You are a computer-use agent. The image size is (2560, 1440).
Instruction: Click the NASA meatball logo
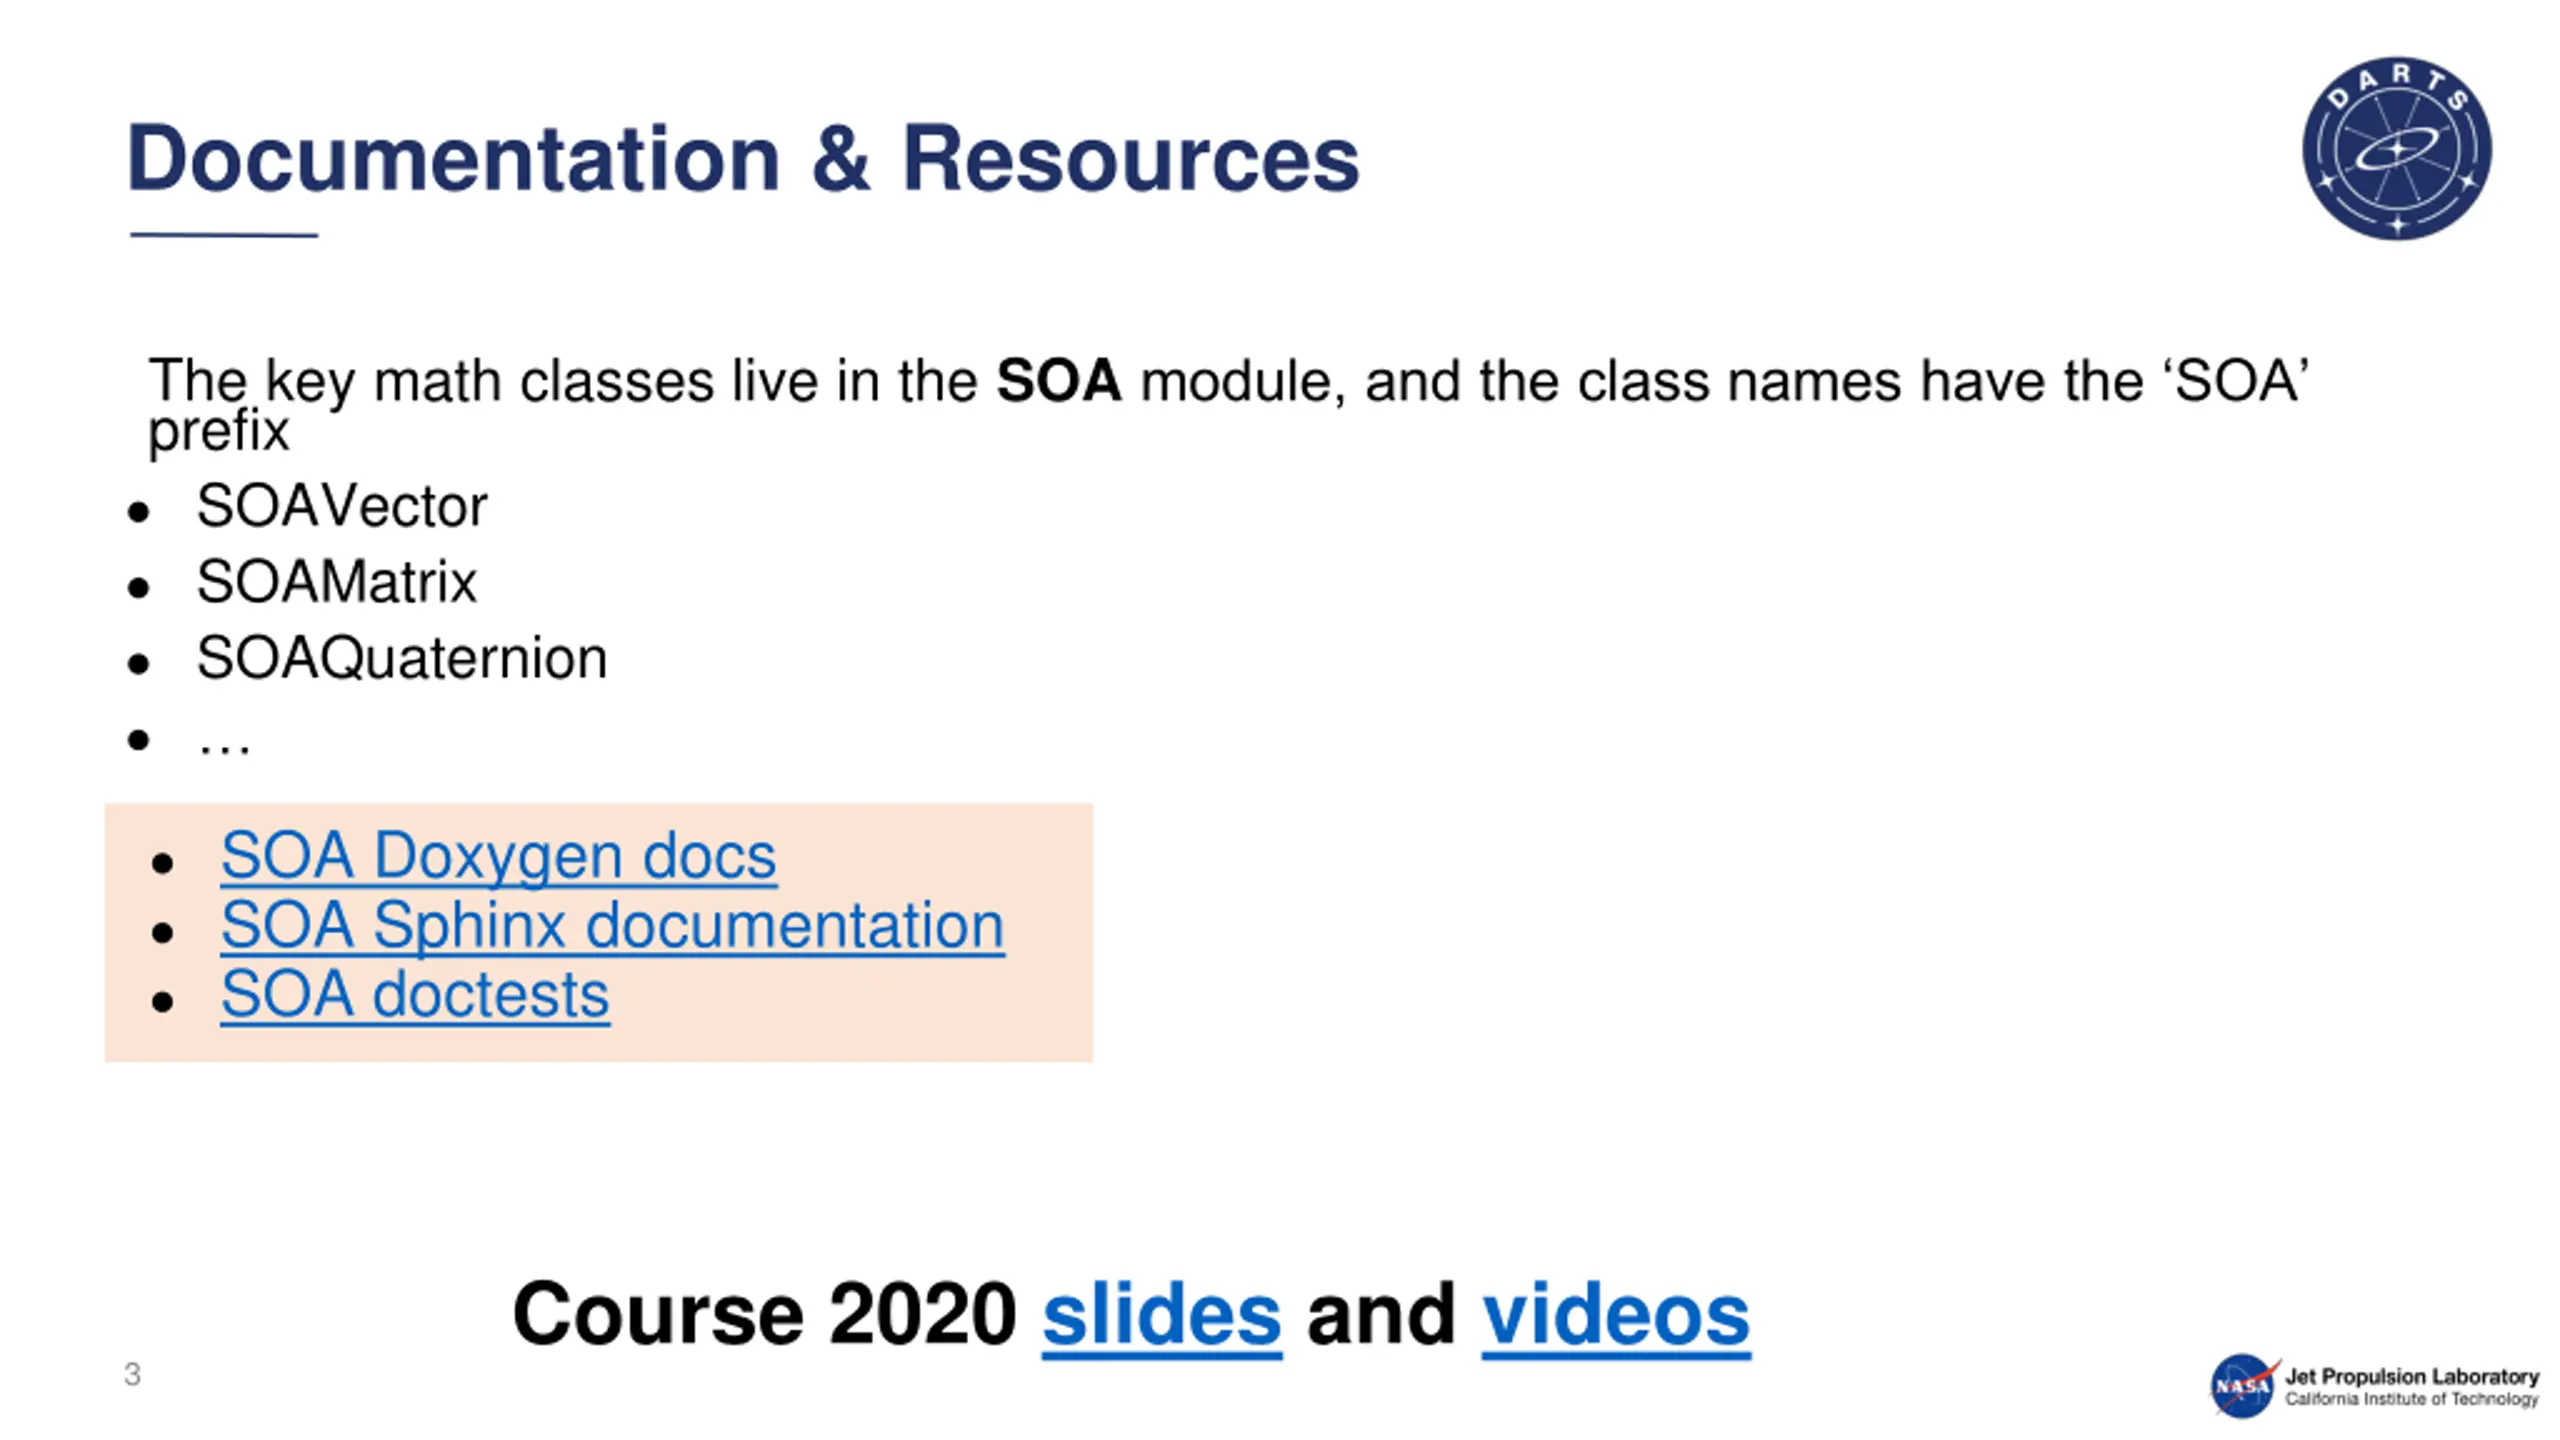pos(2243,1385)
